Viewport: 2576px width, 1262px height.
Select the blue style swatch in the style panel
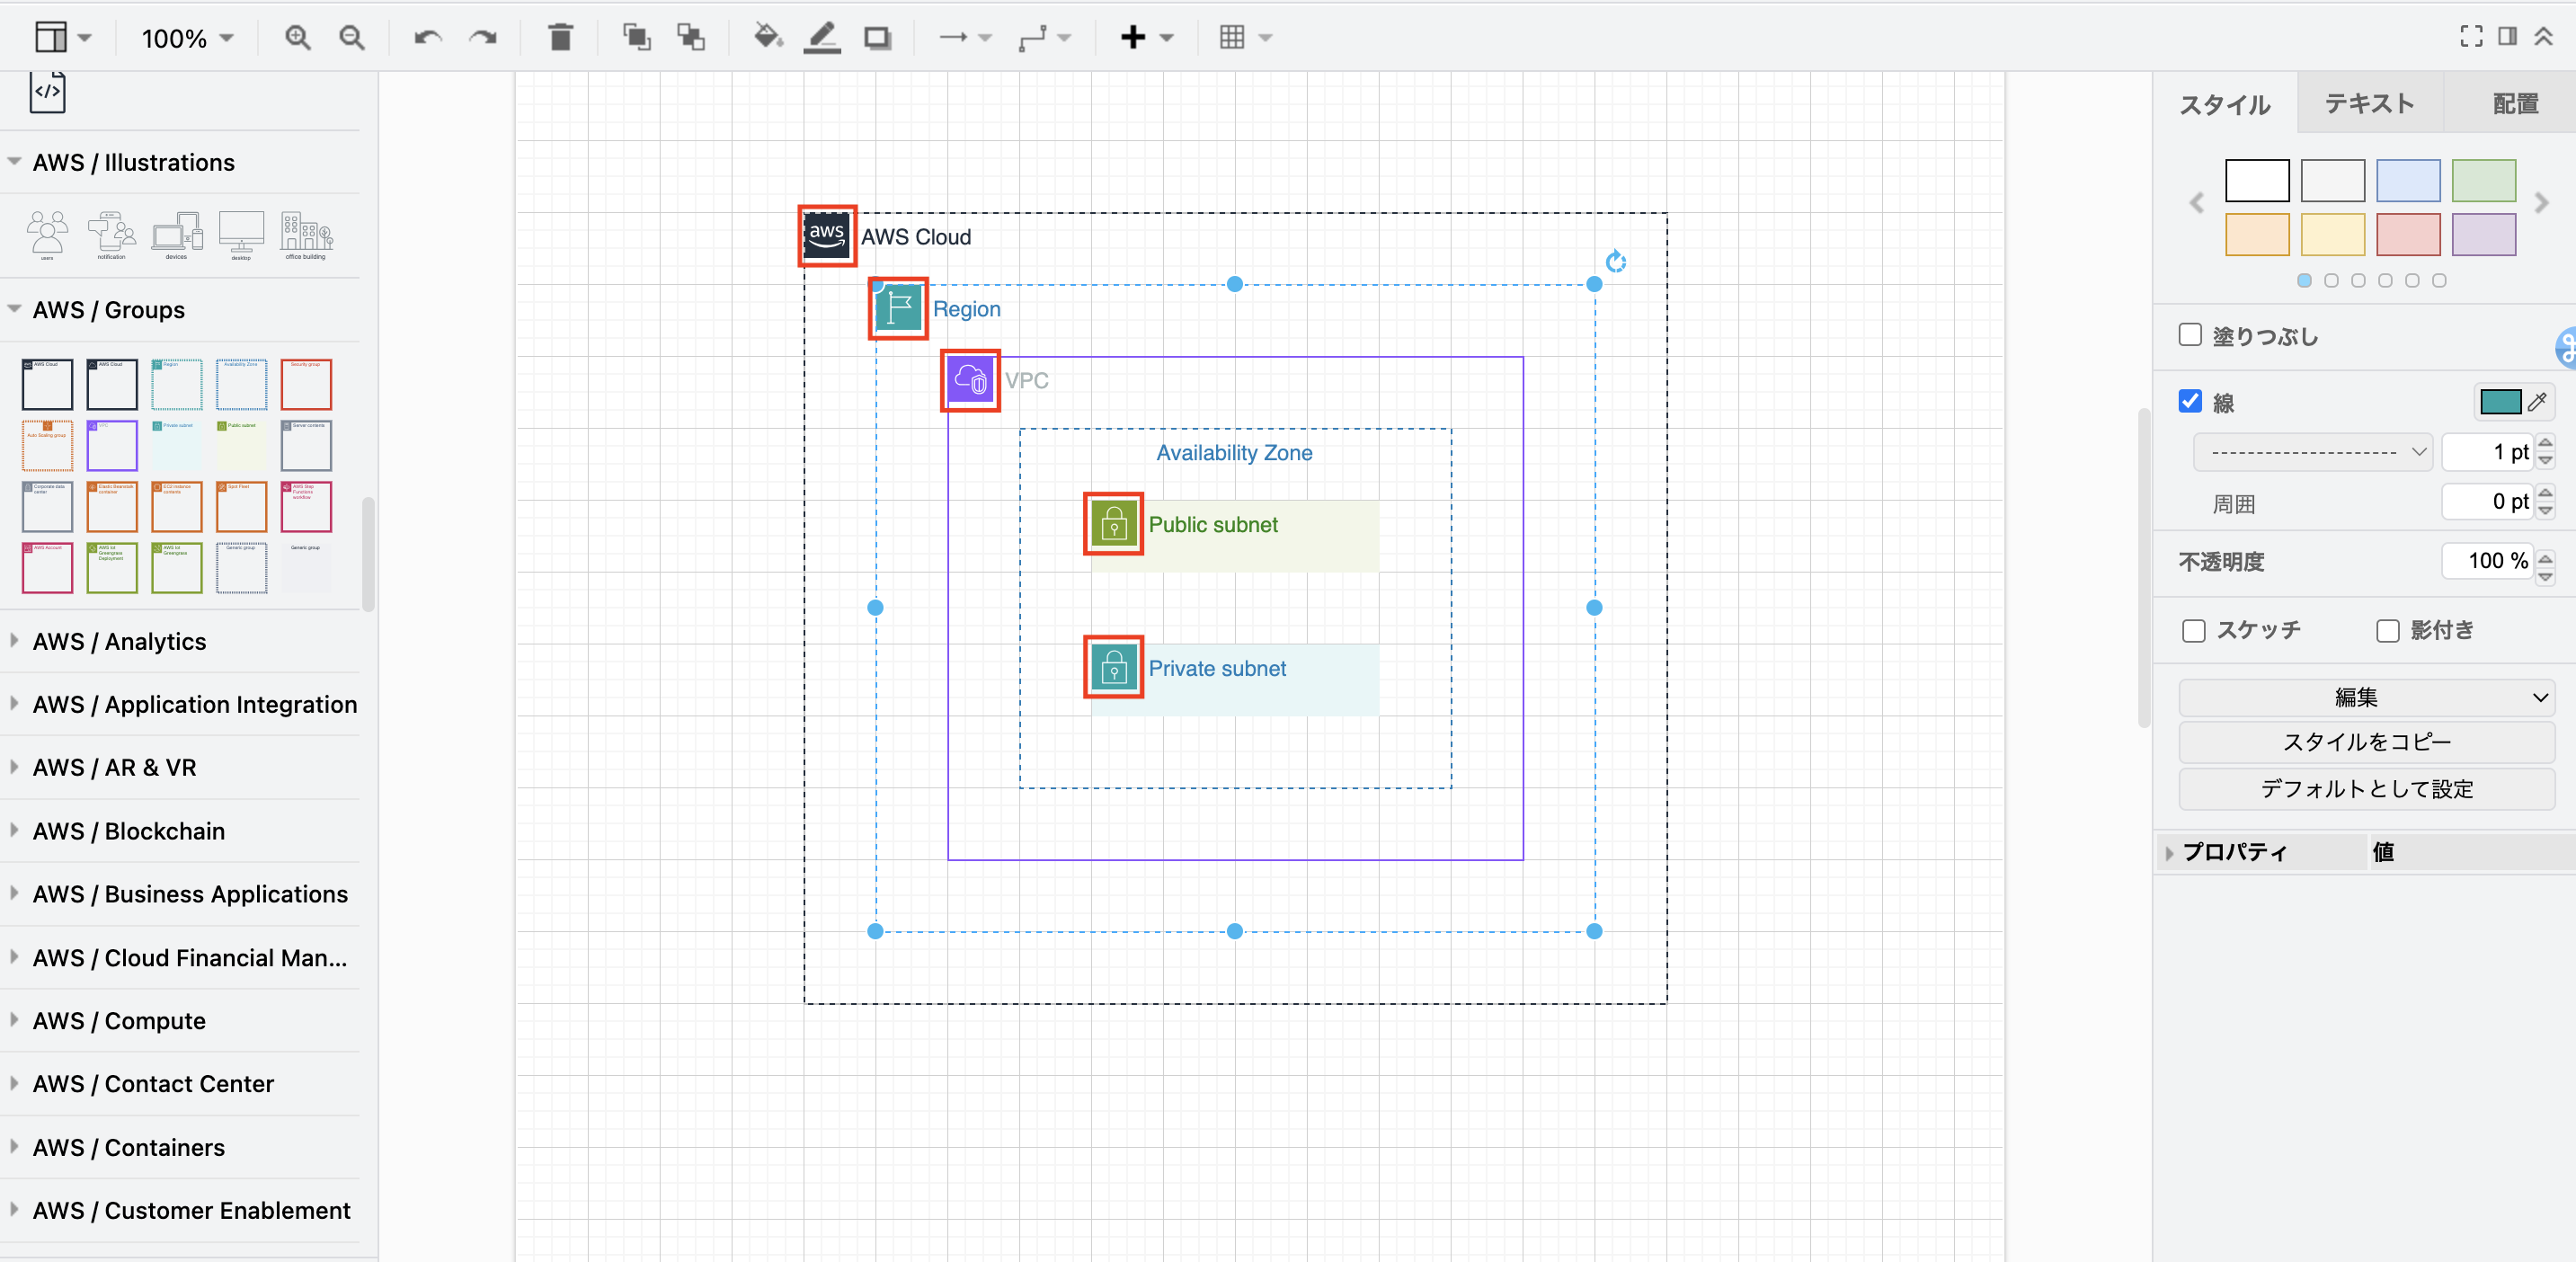[2408, 181]
